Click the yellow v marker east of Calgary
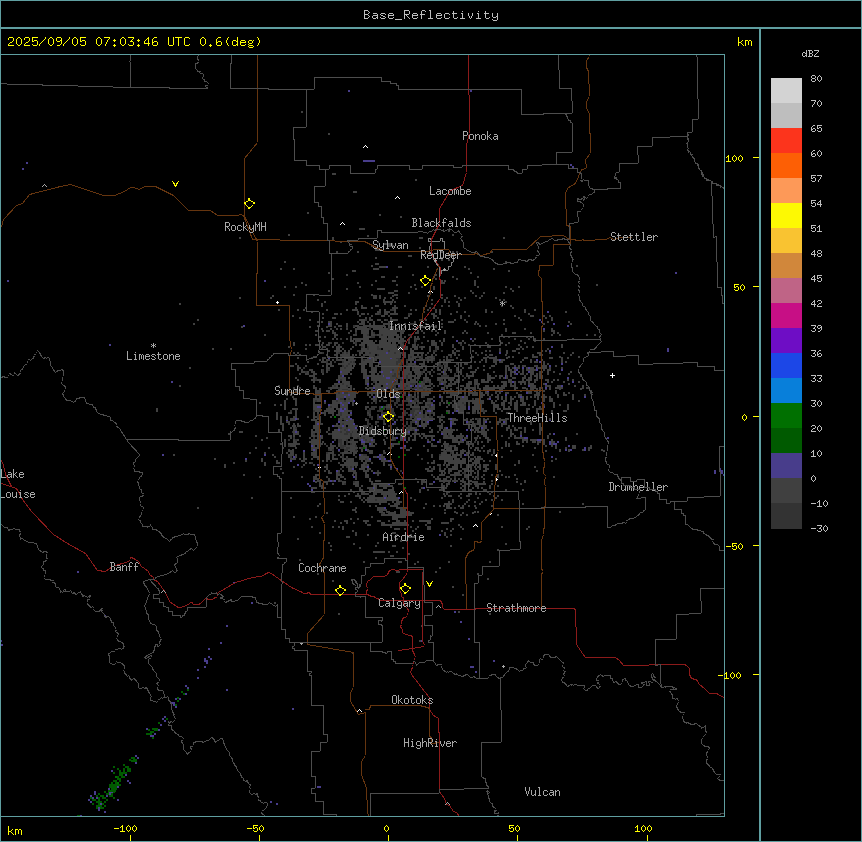The image size is (862, 842). click(x=429, y=584)
